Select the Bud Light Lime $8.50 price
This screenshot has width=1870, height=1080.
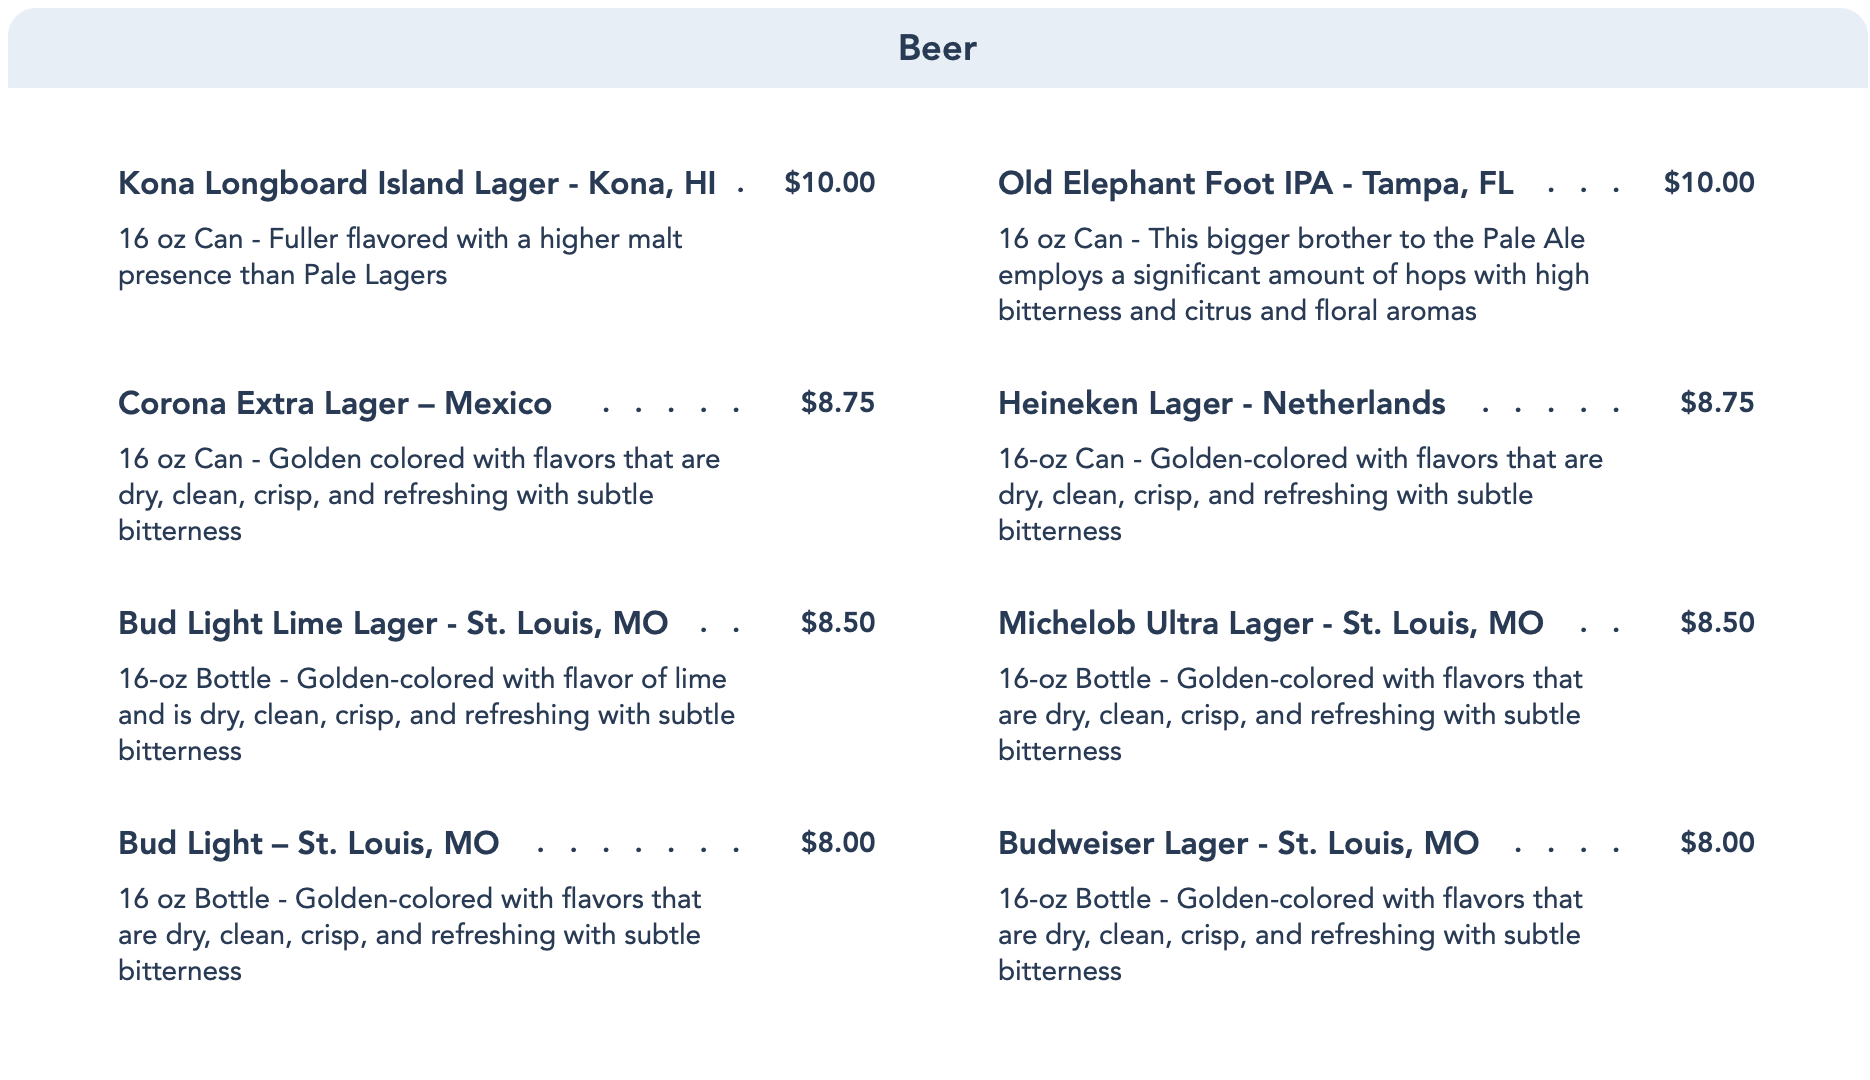click(x=837, y=623)
